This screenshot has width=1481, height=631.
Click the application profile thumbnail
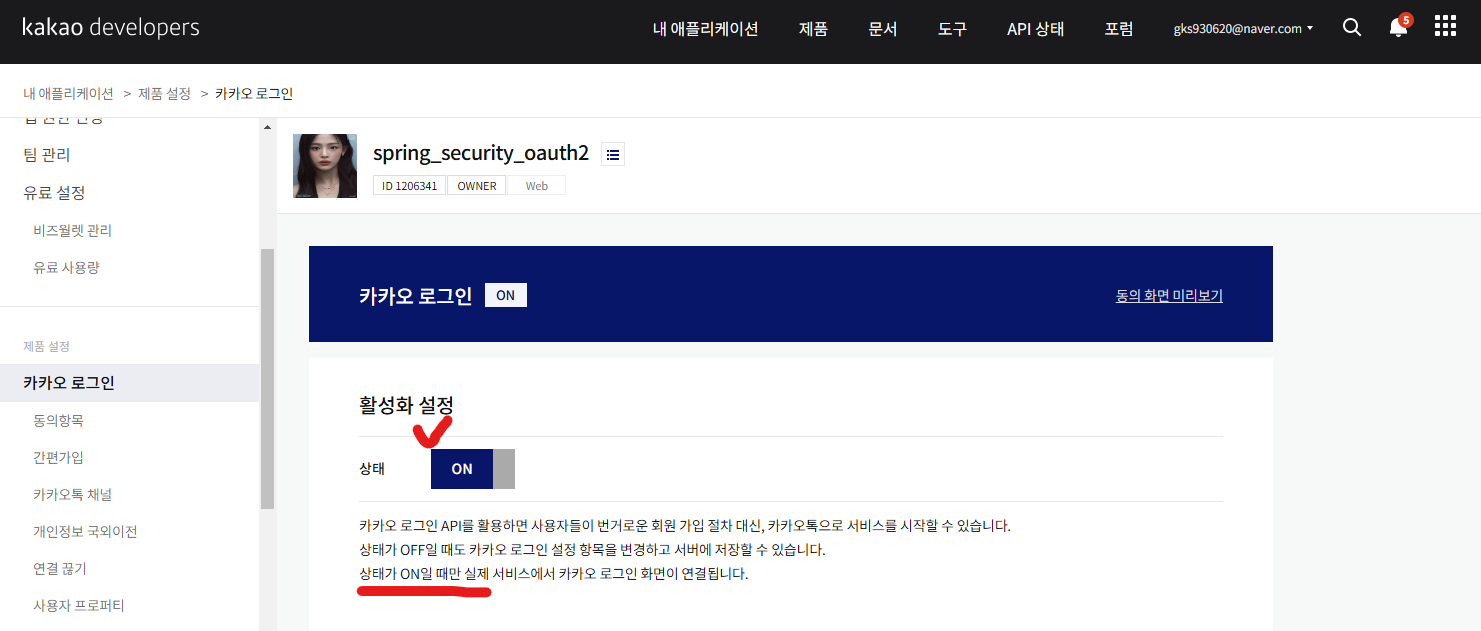coord(325,166)
